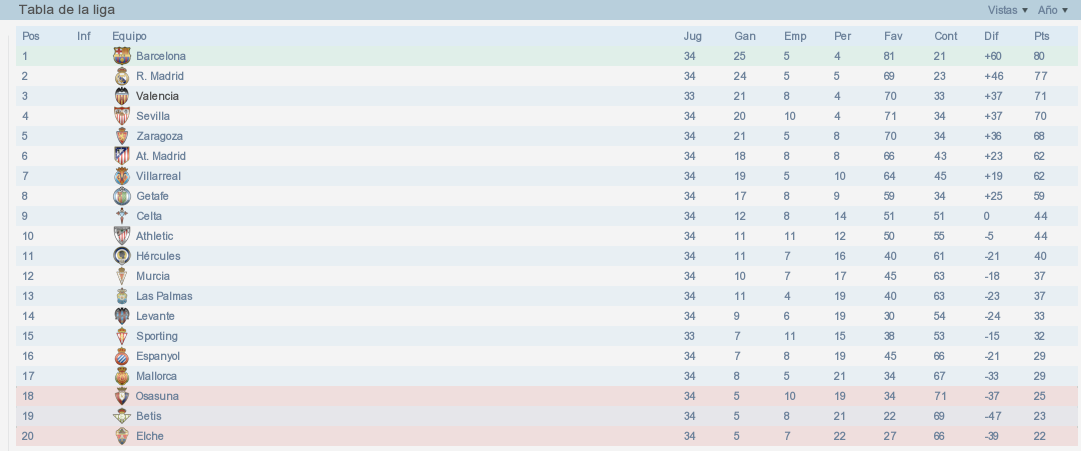Click the Barcelona club crest icon
The width and height of the screenshot is (1081, 451).
(x=122, y=56)
